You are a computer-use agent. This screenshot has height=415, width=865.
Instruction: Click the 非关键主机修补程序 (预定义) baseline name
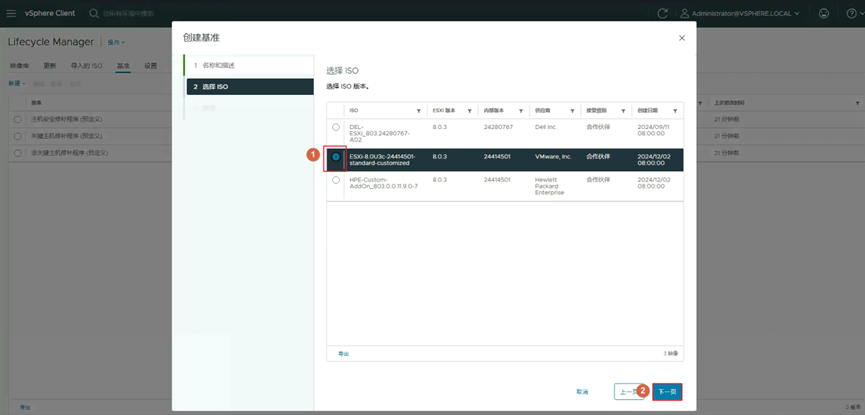(x=69, y=152)
